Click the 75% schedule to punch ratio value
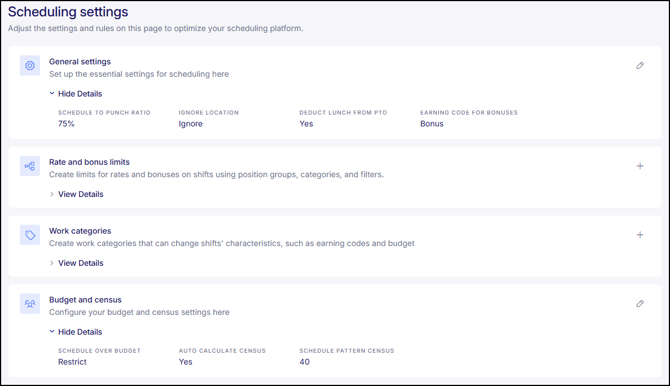The image size is (670, 386). pyautogui.click(x=66, y=124)
